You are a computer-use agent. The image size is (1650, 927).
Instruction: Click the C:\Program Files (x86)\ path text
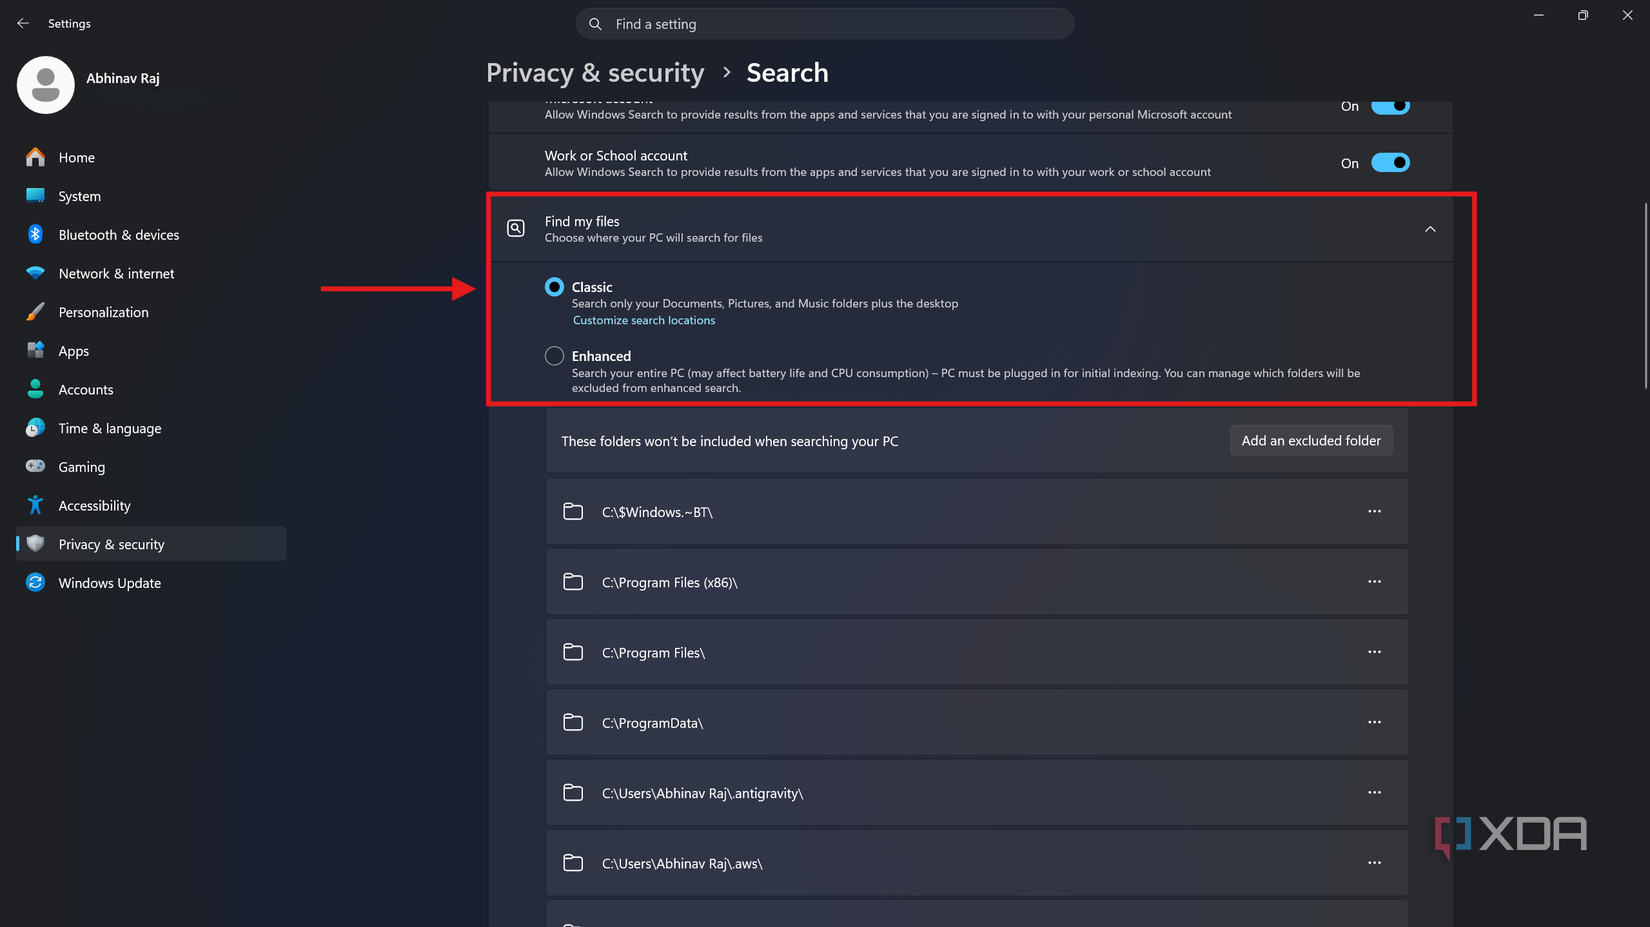(x=669, y=582)
